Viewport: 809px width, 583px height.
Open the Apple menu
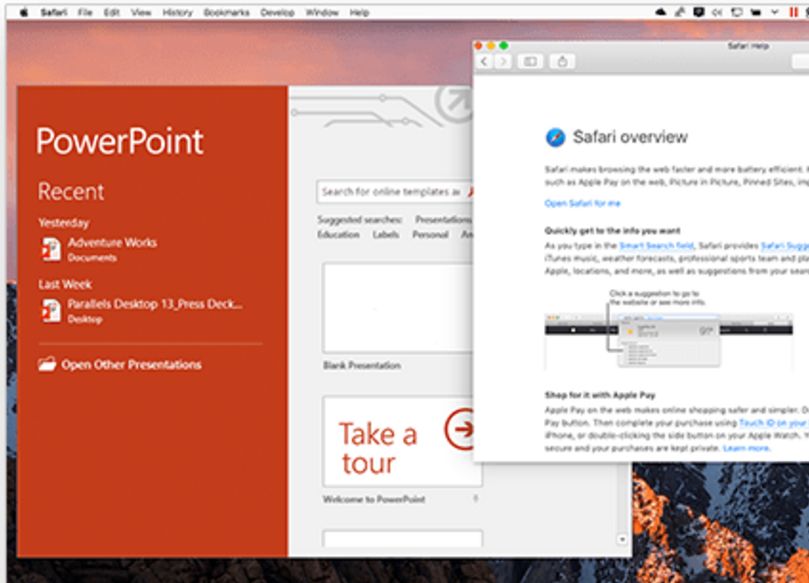24,12
